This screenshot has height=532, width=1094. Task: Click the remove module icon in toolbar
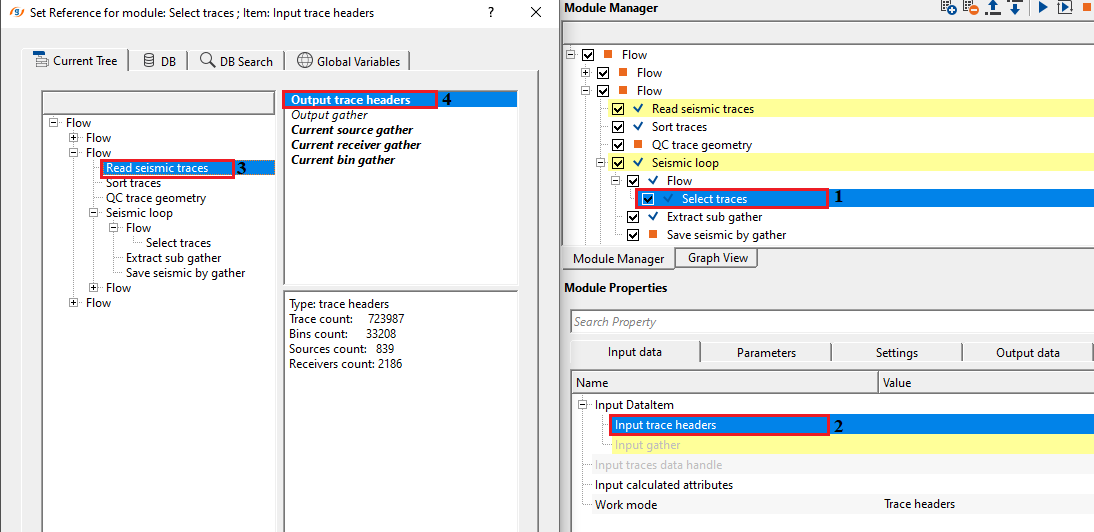[970, 8]
